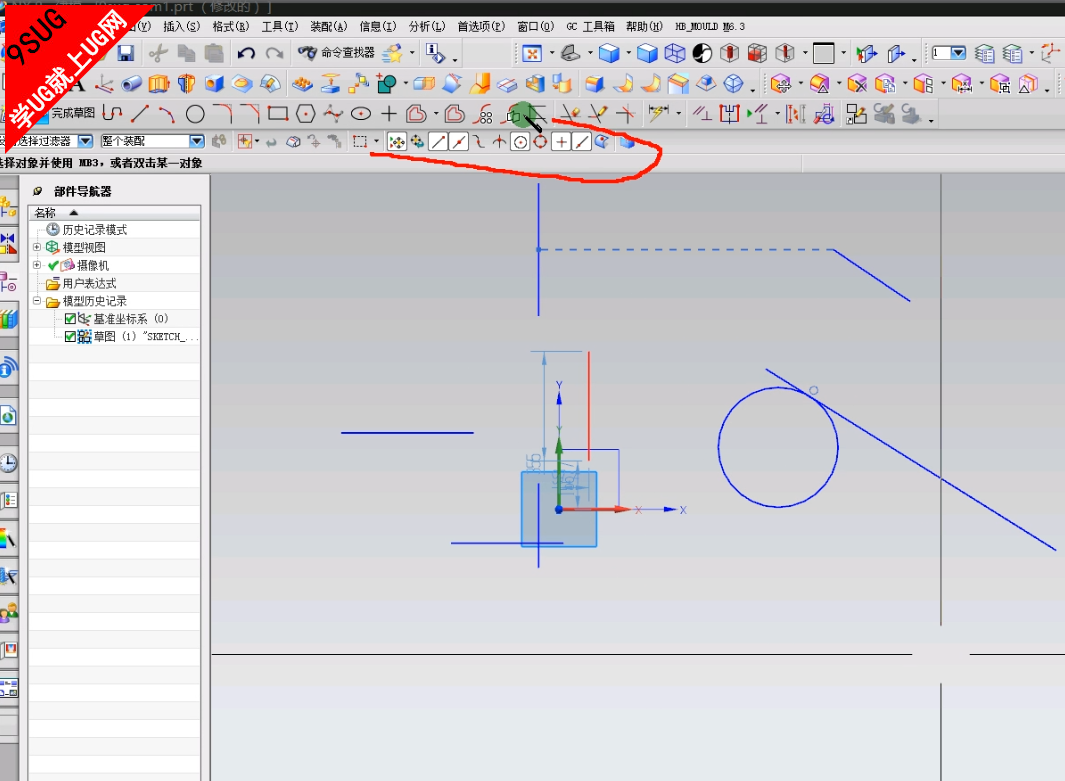Select the Polygon sketch tool

(x=306, y=113)
